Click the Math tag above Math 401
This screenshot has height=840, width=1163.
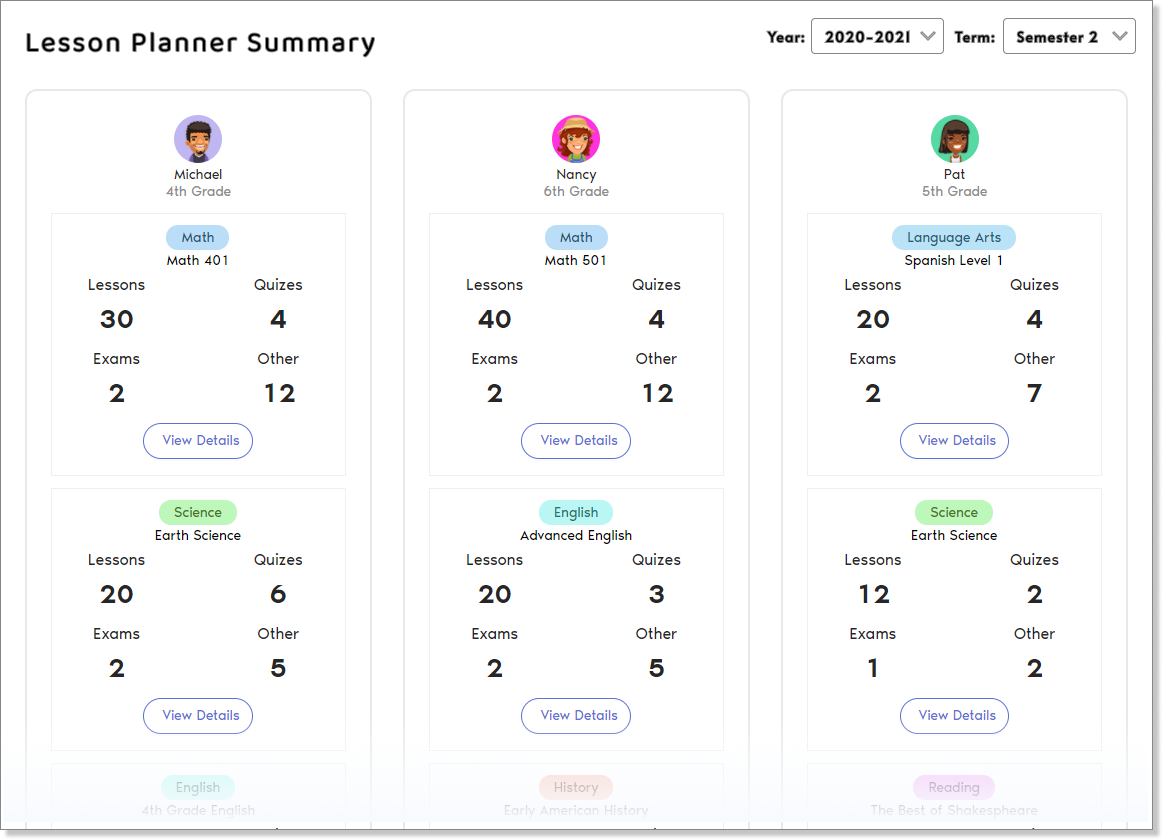pyautogui.click(x=197, y=237)
